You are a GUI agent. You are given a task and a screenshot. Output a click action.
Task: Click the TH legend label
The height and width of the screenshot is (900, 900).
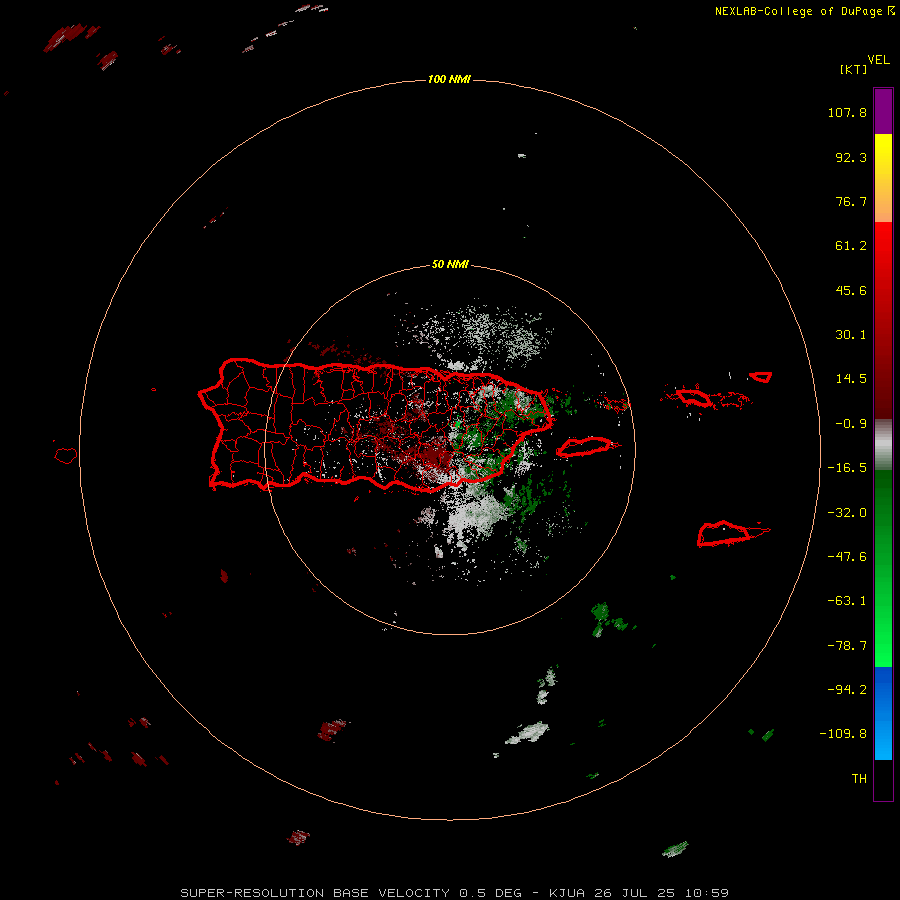click(x=859, y=779)
